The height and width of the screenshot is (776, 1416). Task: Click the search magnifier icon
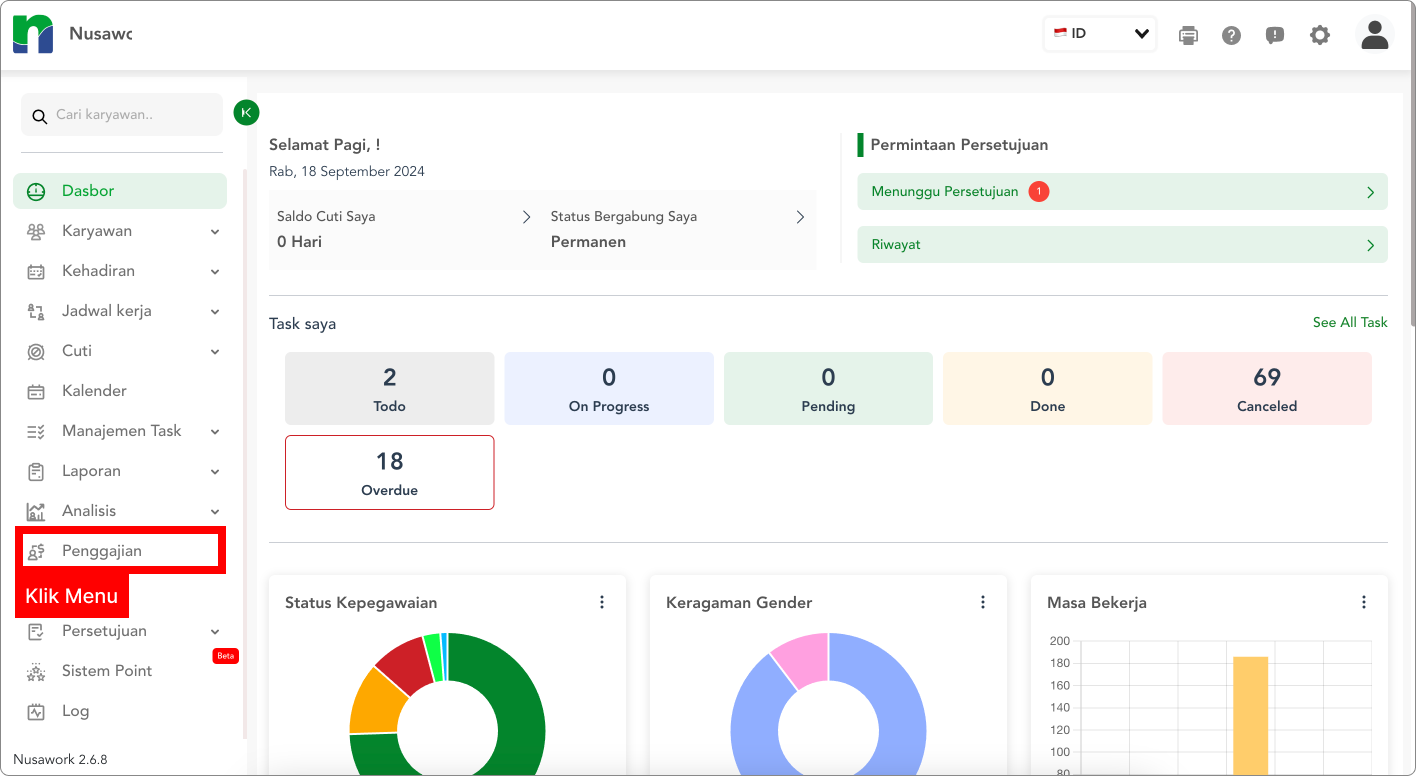40,116
